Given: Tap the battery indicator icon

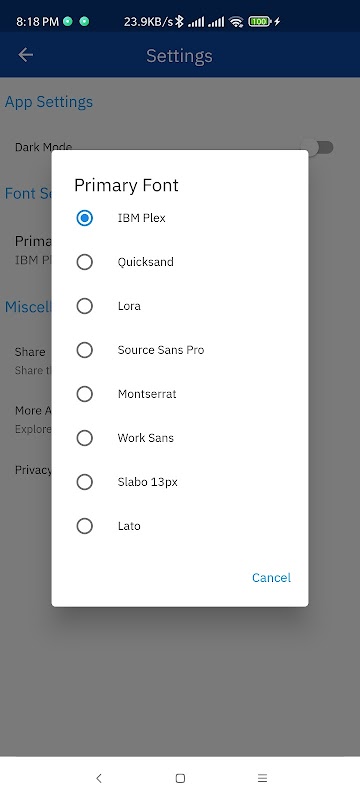Looking at the screenshot, I should (x=259, y=21).
